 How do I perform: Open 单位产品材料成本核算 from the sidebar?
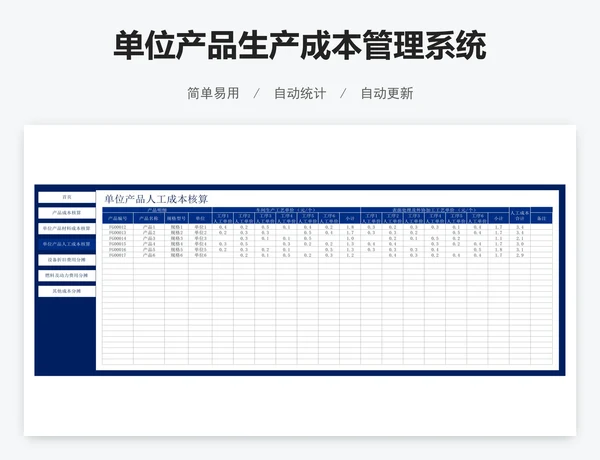click(x=67, y=228)
